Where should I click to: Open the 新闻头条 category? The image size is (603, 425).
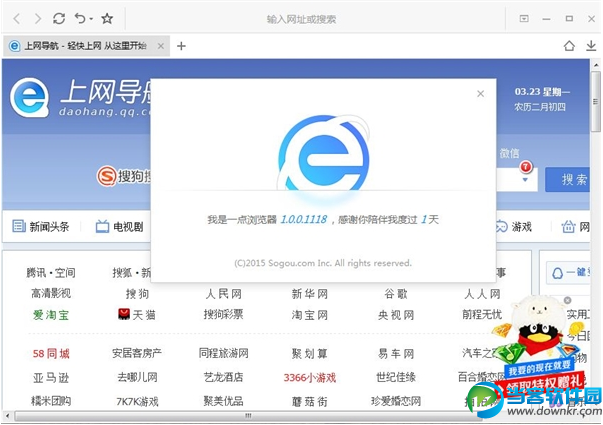50,227
